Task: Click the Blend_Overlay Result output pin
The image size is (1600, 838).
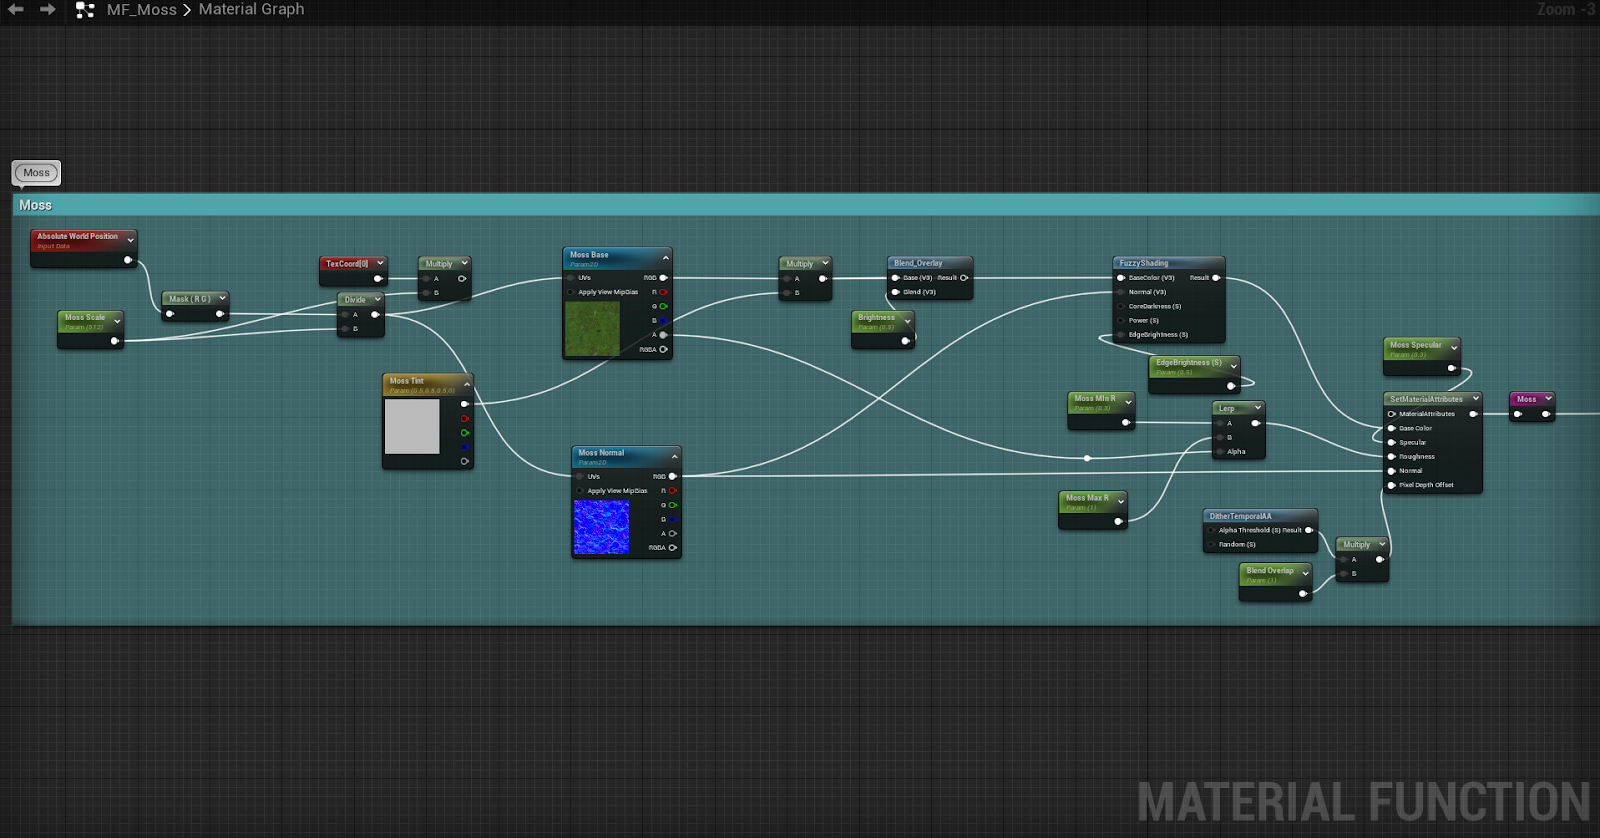Action: pyautogui.click(x=964, y=278)
